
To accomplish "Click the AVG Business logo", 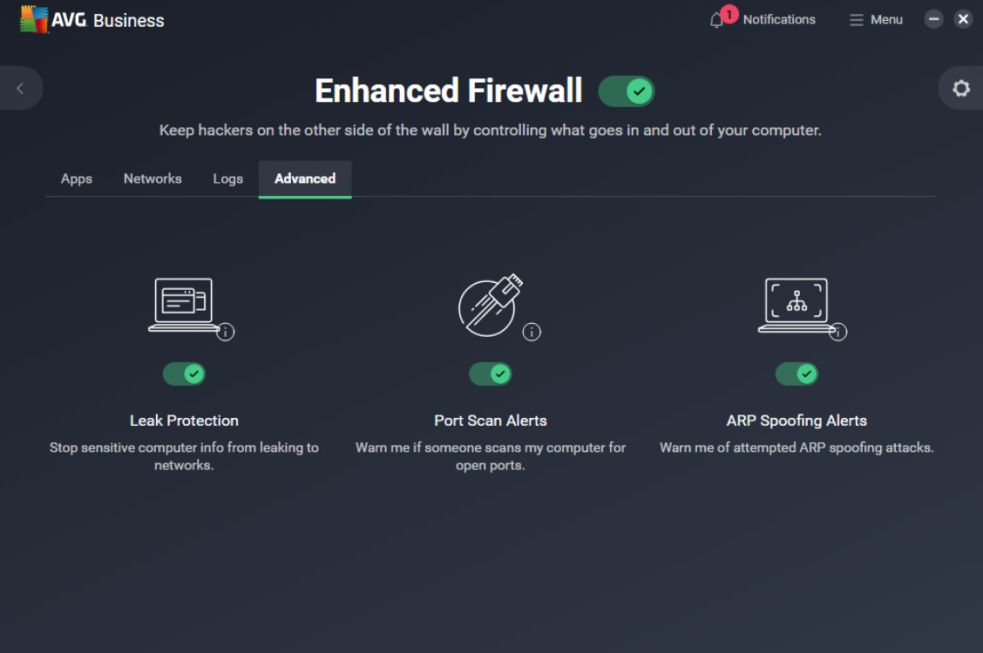I will [x=91, y=19].
